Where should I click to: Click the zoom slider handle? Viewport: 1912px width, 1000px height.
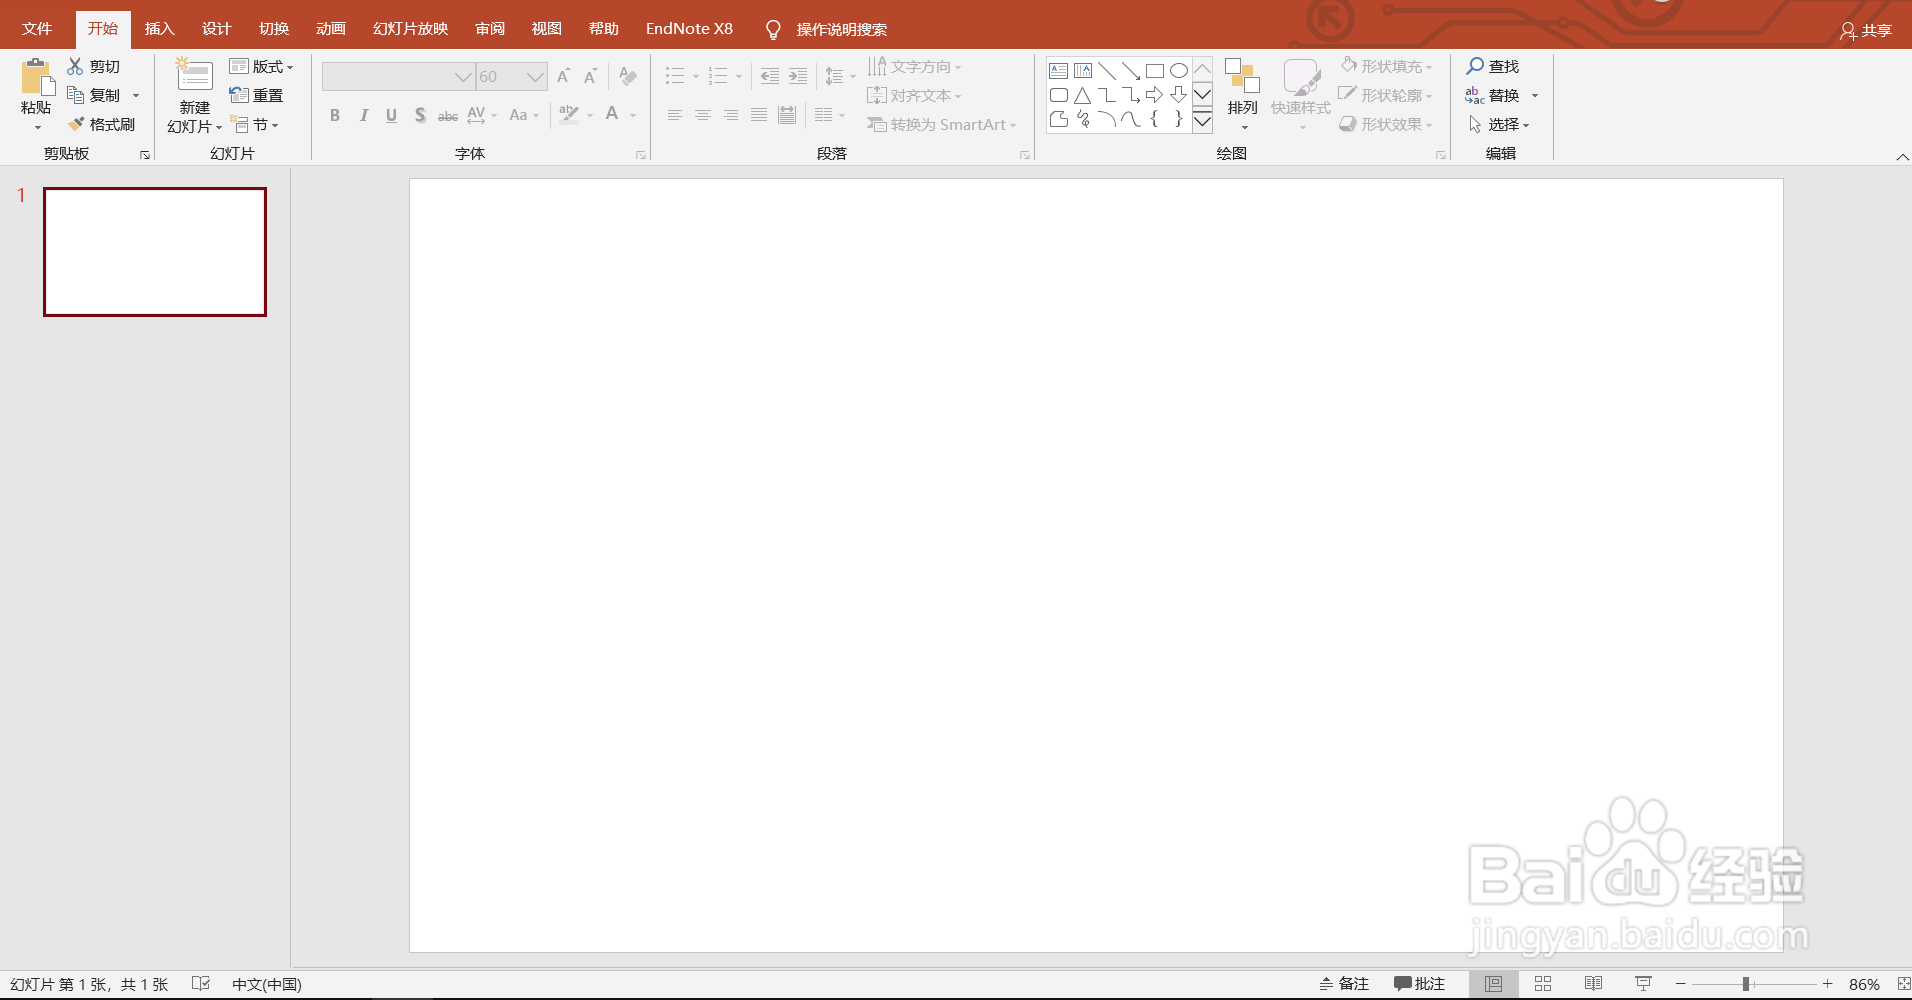pyautogui.click(x=1746, y=984)
